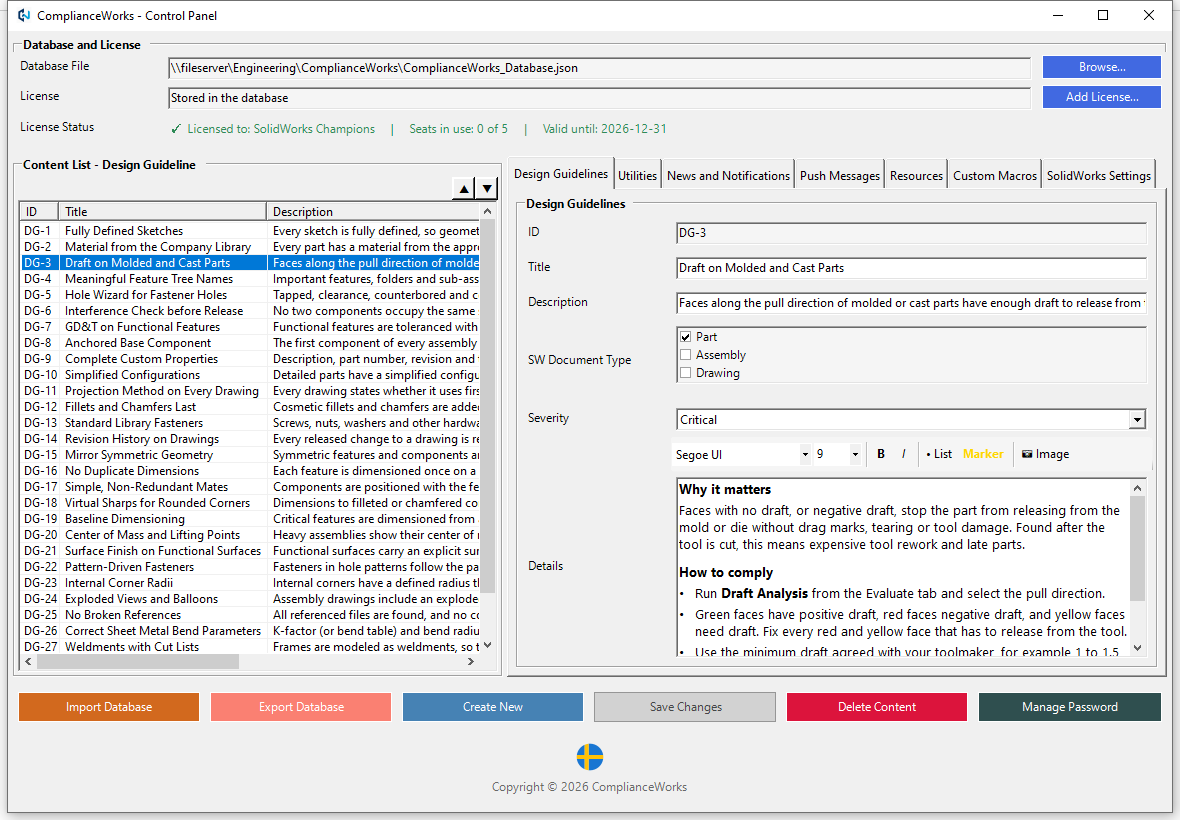Click the ComplianceWorks app icon in title bar
1180x820 pixels.
[24, 15]
